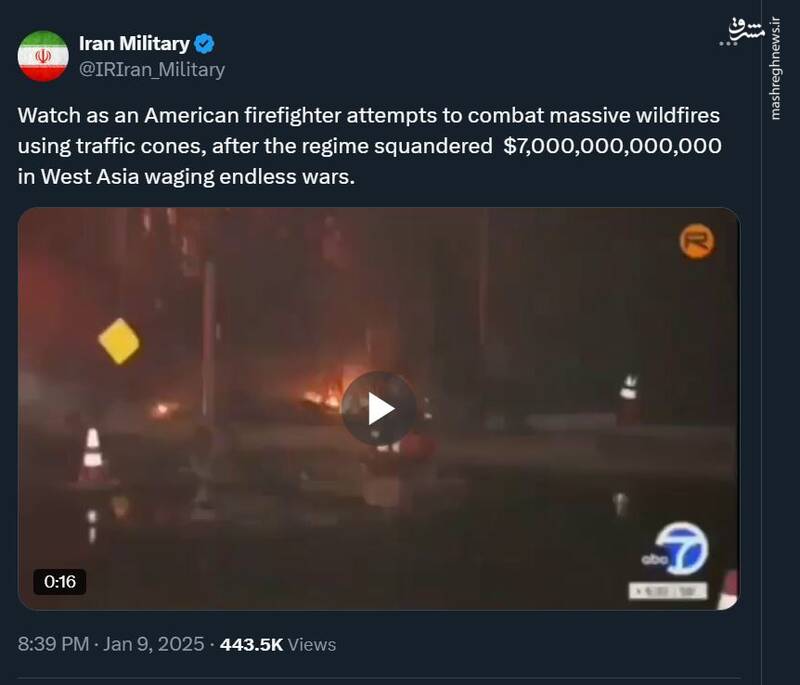This screenshot has height=685, width=800.
Task: Click the Mashregh Persian logo
Action: pyautogui.click(x=747, y=29)
